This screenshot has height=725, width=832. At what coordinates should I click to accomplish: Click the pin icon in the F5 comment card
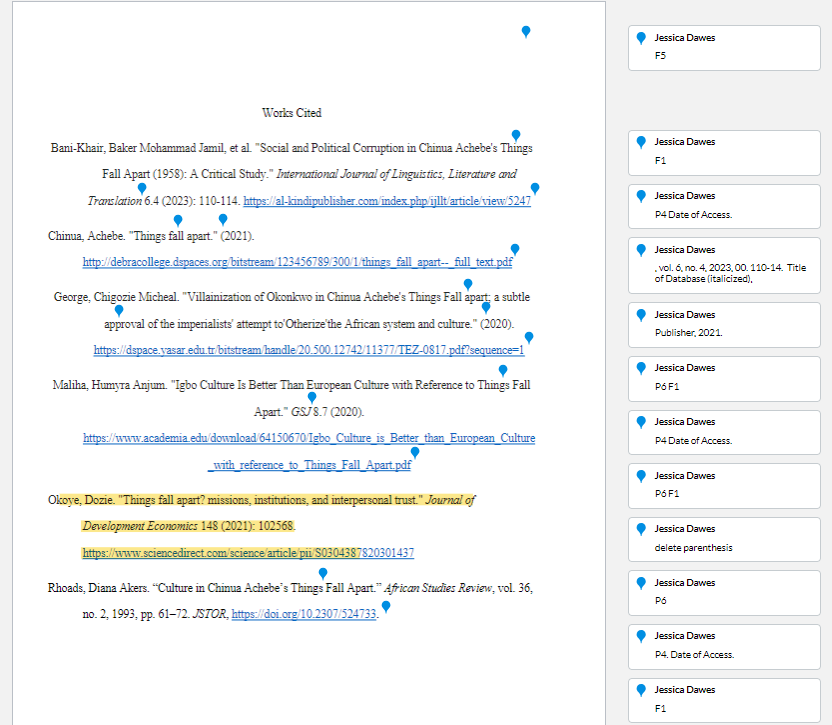(641, 38)
